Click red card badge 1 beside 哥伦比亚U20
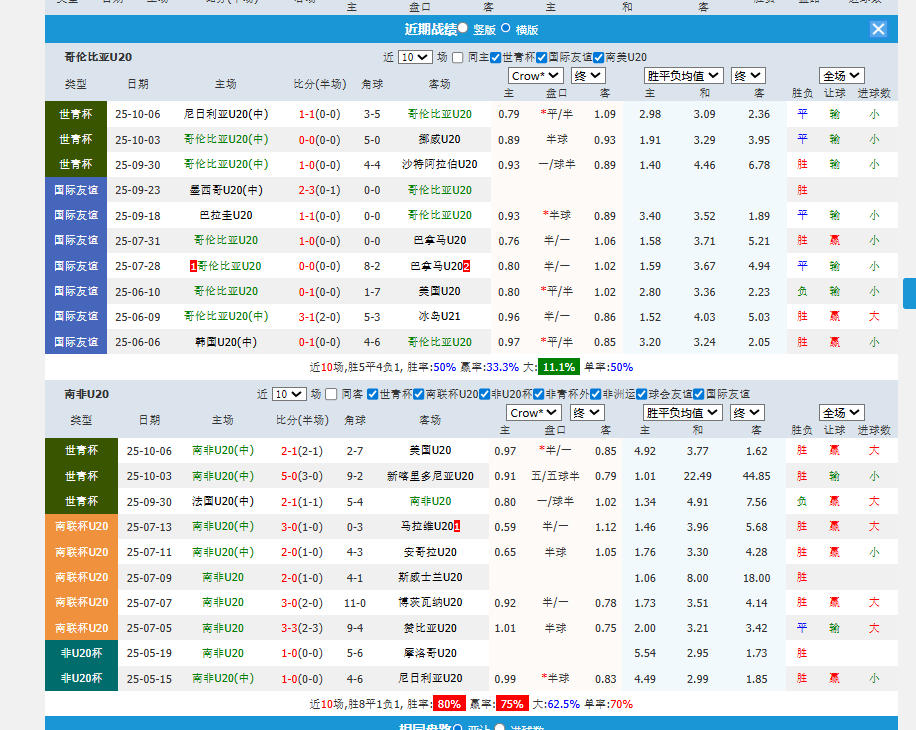 tap(193, 266)
